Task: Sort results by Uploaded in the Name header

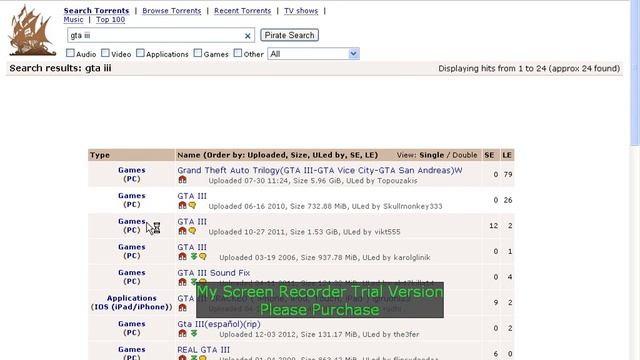Action: click(x=266, y=155)
